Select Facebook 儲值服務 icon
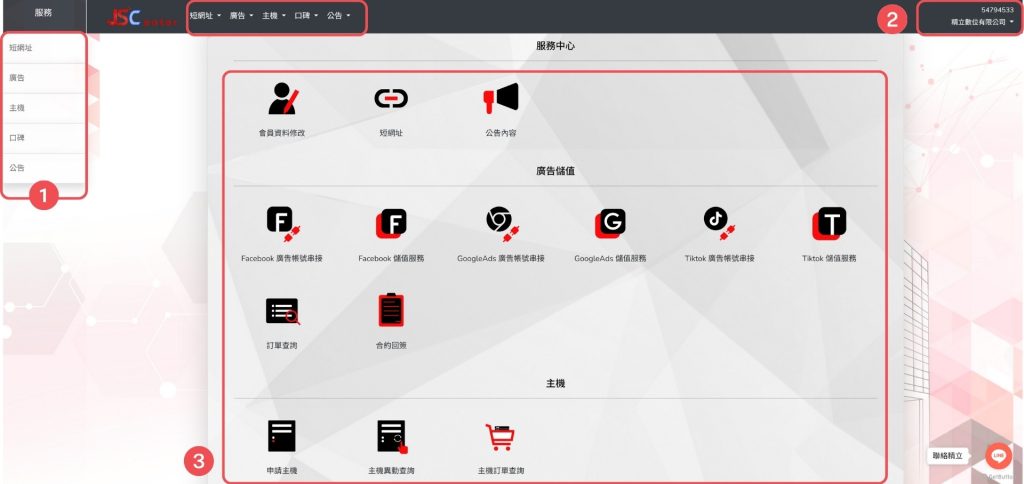This screenshot has width=1024, height=484. 391,224
